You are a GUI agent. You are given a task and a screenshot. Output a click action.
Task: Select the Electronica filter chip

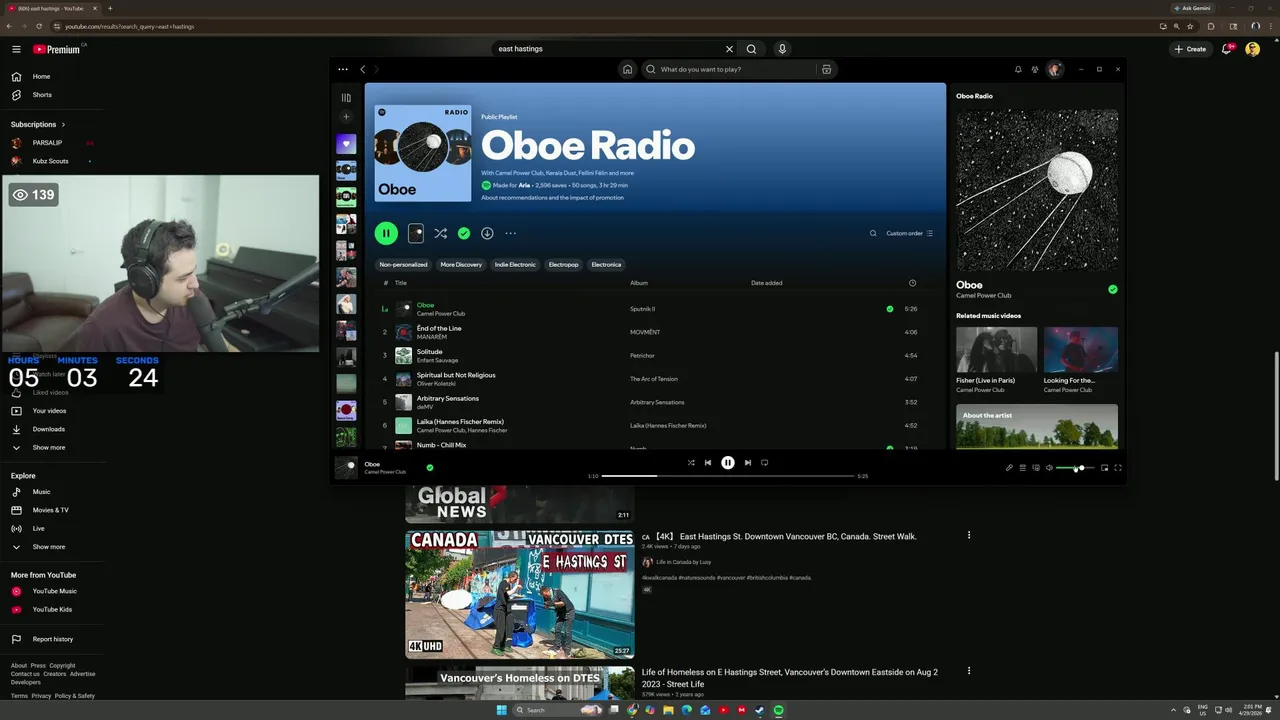[606, 265]
